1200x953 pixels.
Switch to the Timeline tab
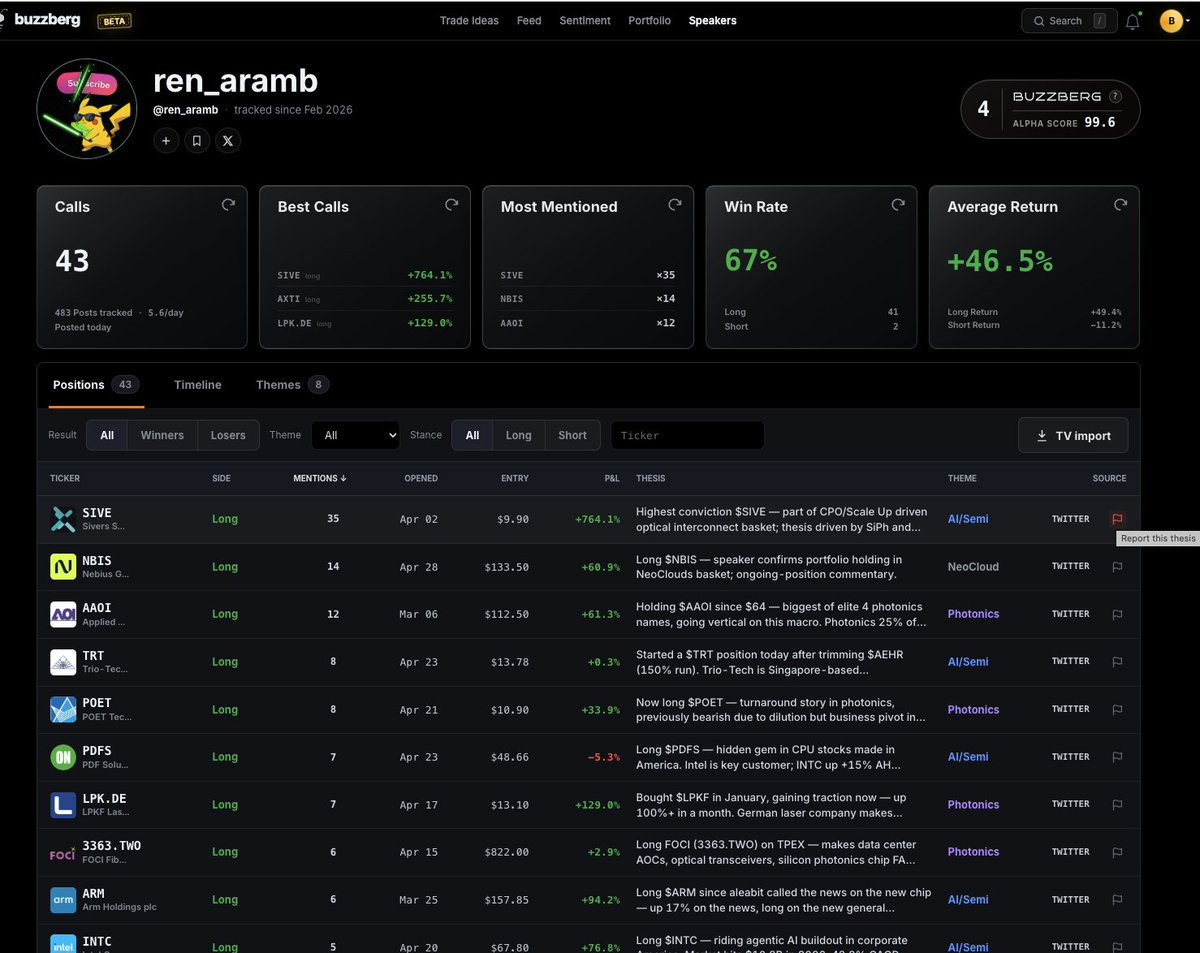198,385
